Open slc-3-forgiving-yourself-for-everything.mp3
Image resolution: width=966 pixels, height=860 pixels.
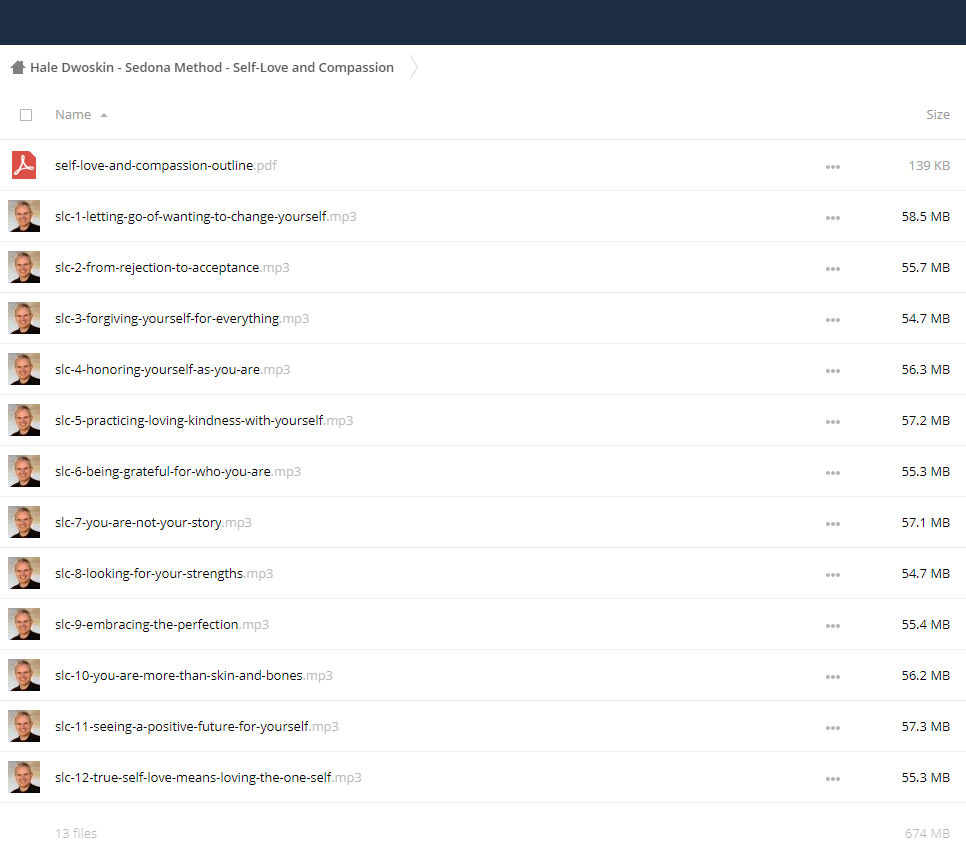182,319
